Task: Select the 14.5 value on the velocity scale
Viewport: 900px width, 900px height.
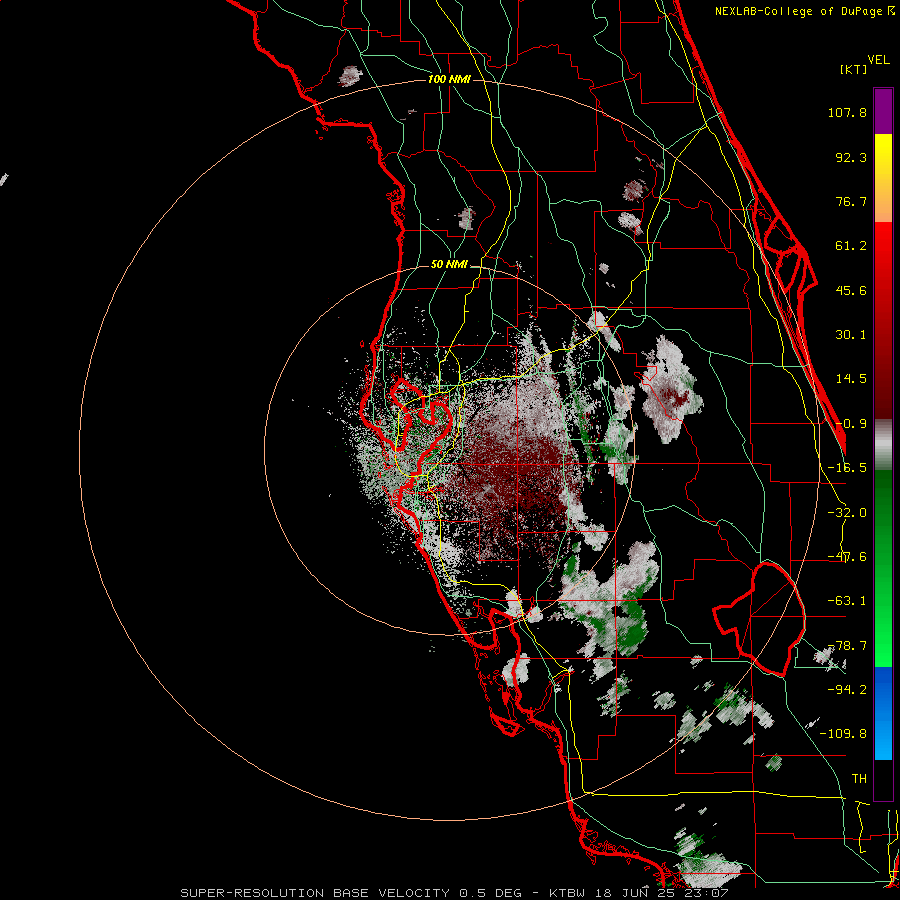Action: click(x=851, y=379)
